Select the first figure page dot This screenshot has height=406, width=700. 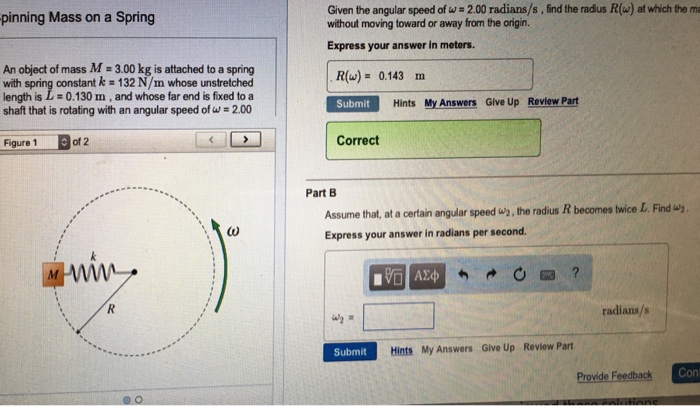pos(127,400)
